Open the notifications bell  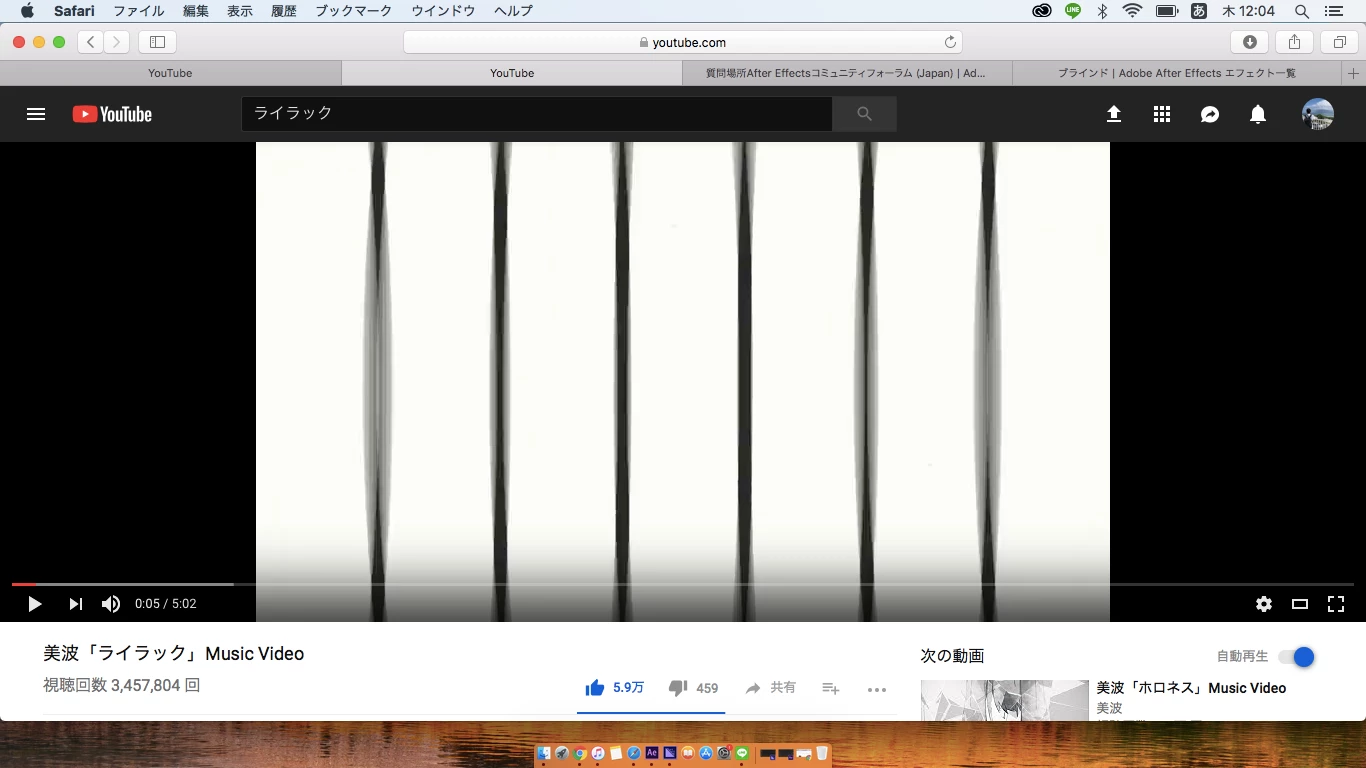coord(1258,114)
